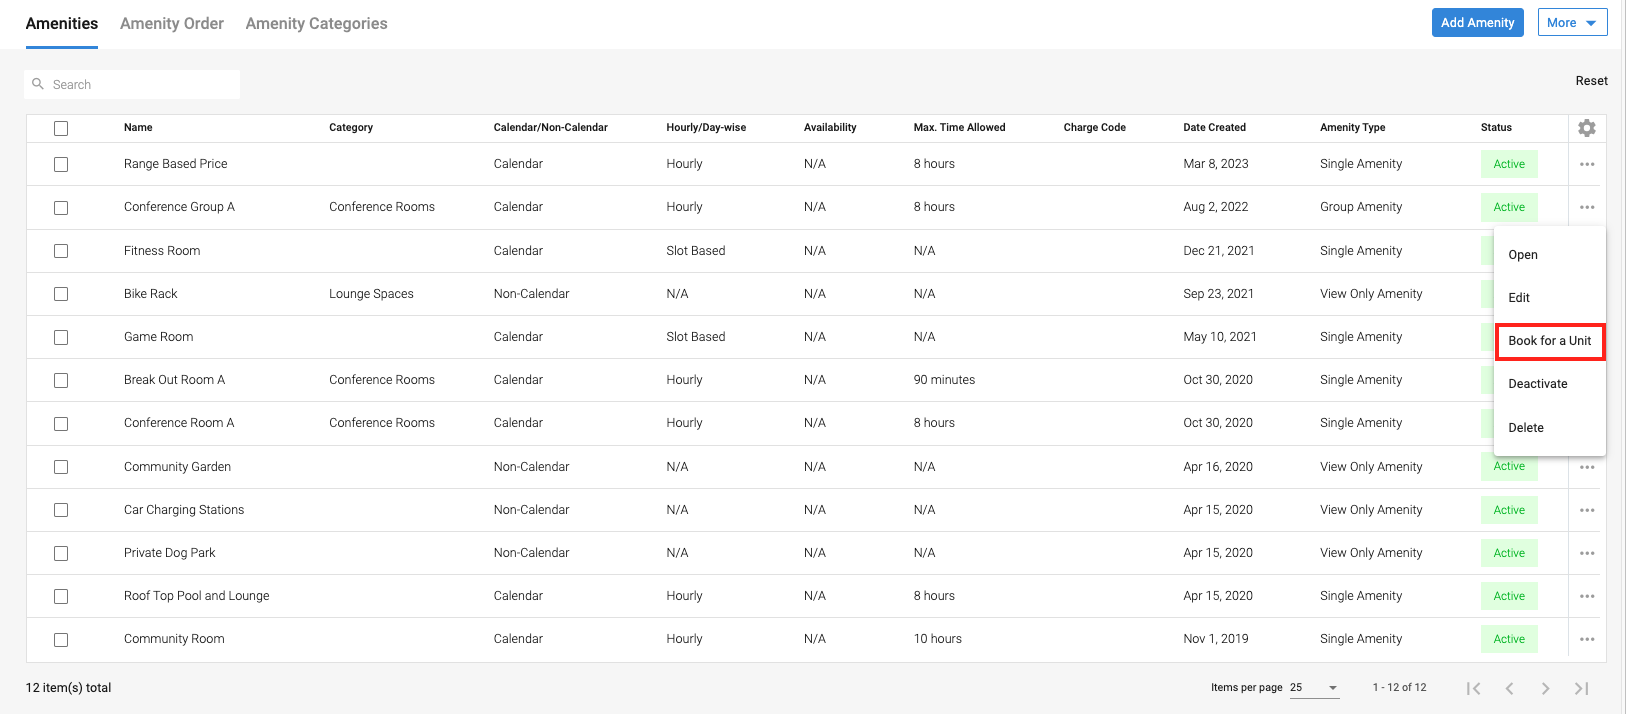Go to next page arrow
This screenshot has height=714, width=1626.
pos(1545,688)
